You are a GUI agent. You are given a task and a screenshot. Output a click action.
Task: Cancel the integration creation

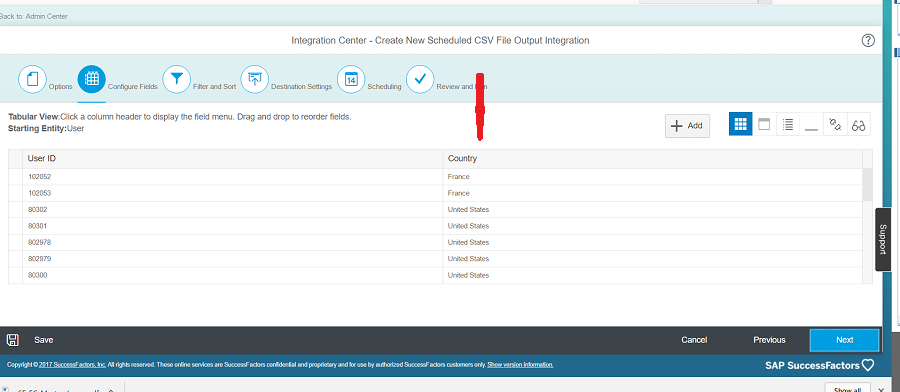click(x=694, y=340)
